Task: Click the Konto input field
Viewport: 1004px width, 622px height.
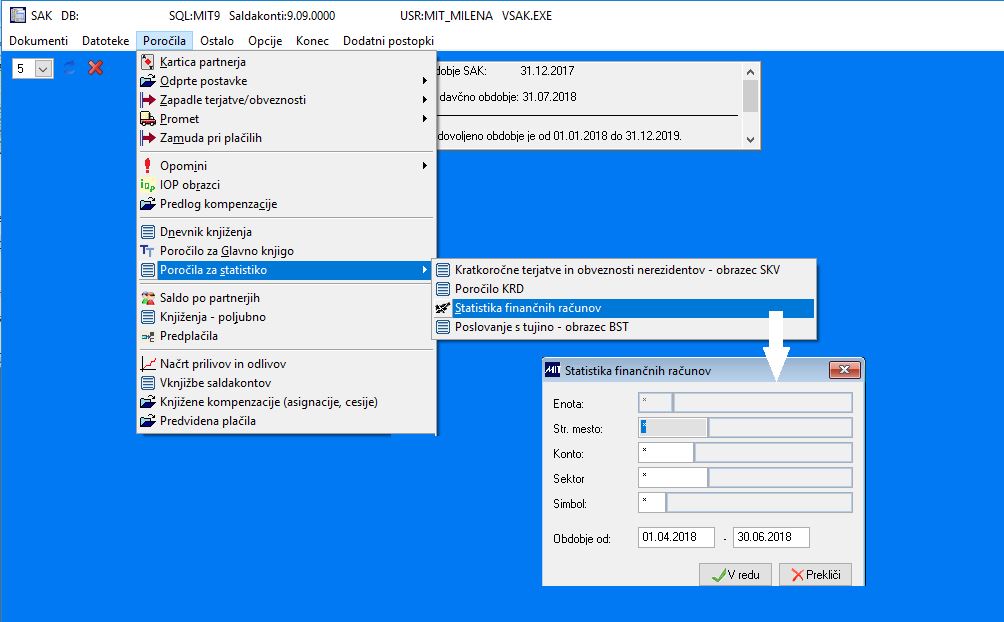Action: point(666,453)
